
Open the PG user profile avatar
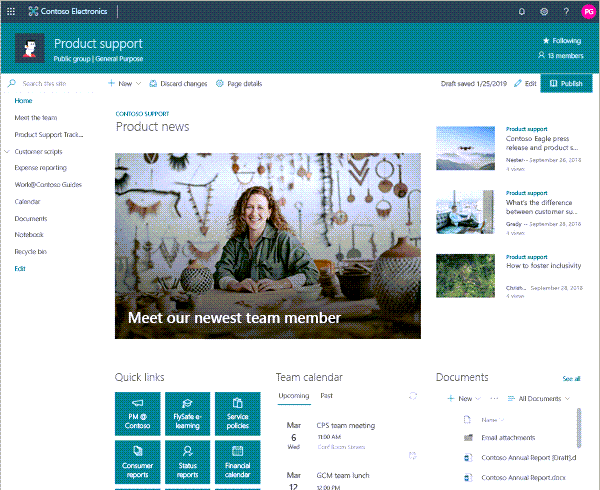[x=587, y=12]
